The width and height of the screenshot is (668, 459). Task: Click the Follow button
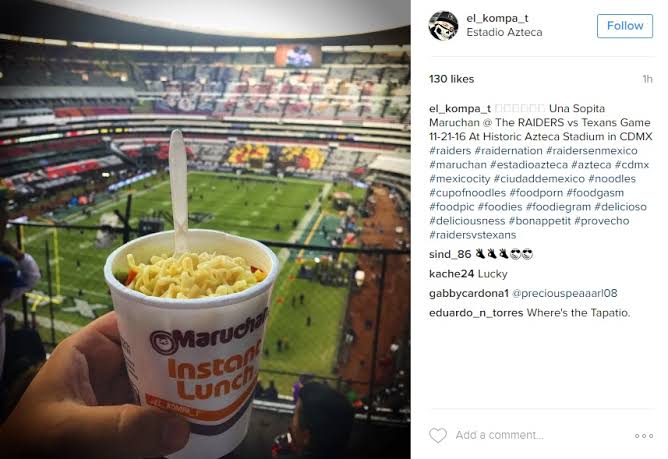[x=625, y=26]
